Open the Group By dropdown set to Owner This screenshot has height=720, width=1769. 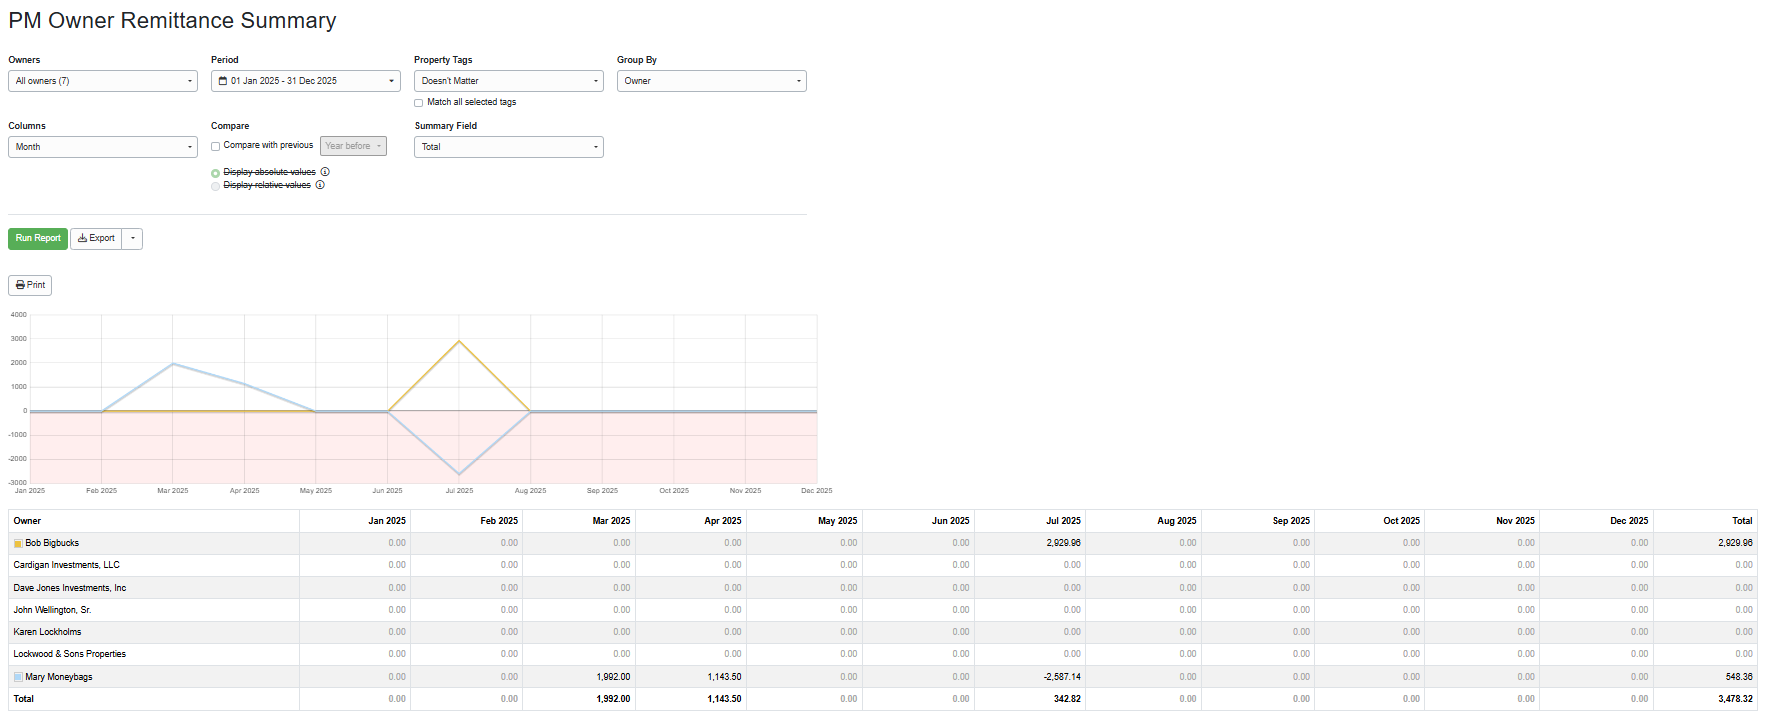pyautogui.click(x=712, y=81)
